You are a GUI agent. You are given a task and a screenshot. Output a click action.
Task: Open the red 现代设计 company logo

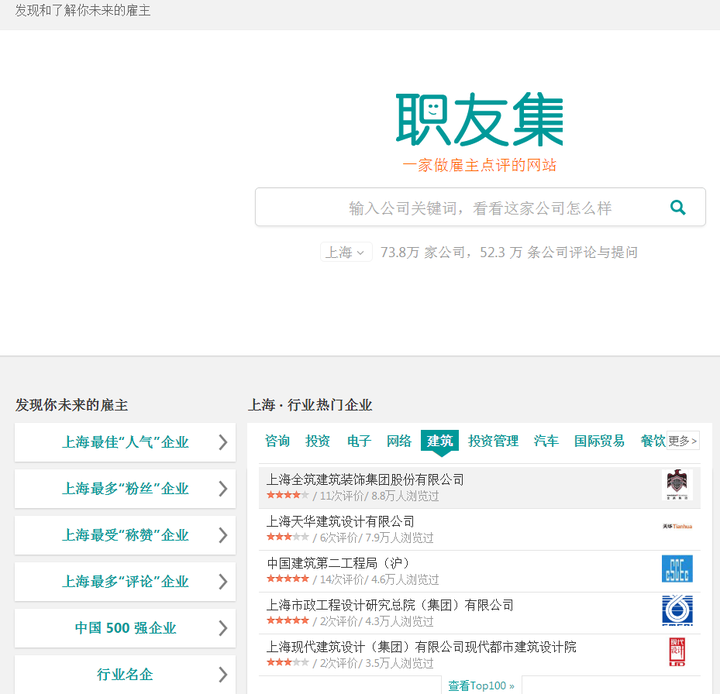677,652
